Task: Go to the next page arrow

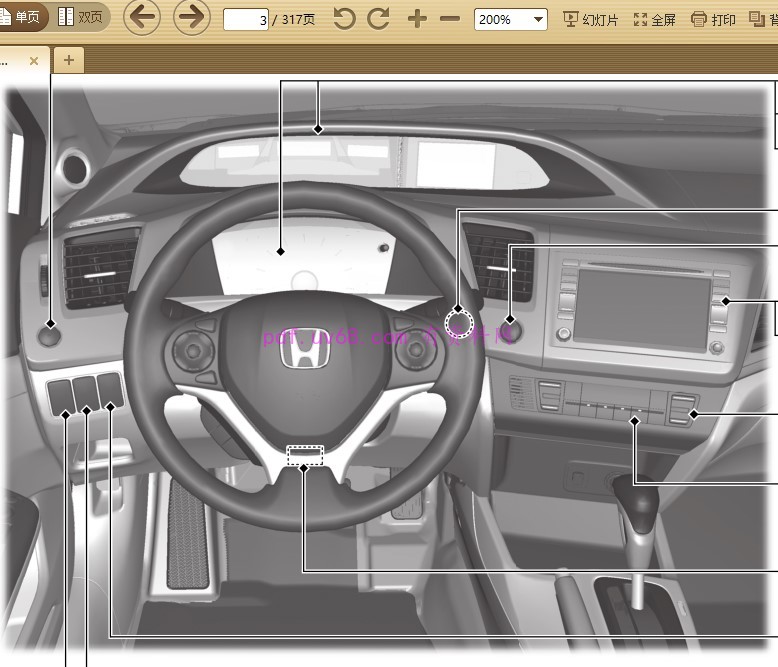Action: point(191,18)
